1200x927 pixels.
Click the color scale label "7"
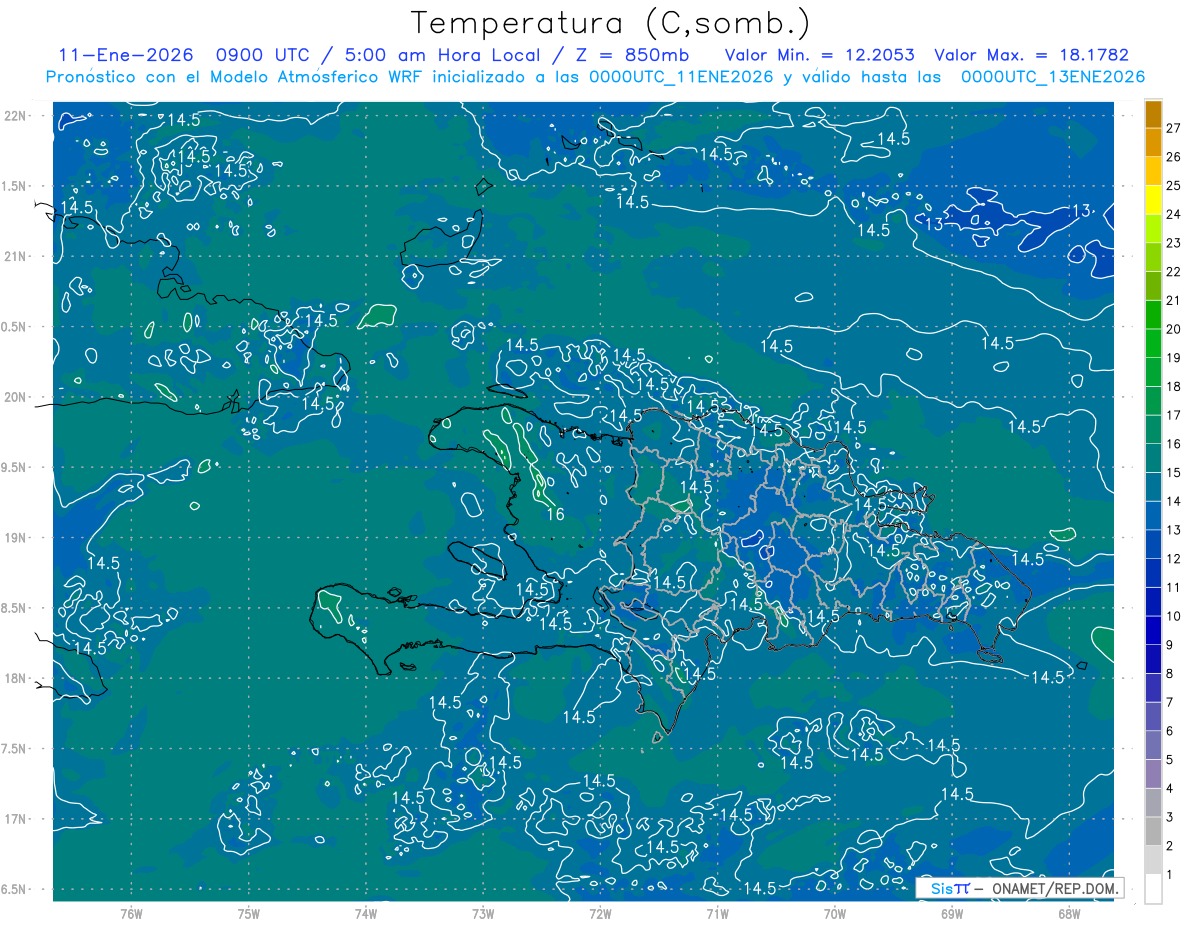coord(1170,702)
